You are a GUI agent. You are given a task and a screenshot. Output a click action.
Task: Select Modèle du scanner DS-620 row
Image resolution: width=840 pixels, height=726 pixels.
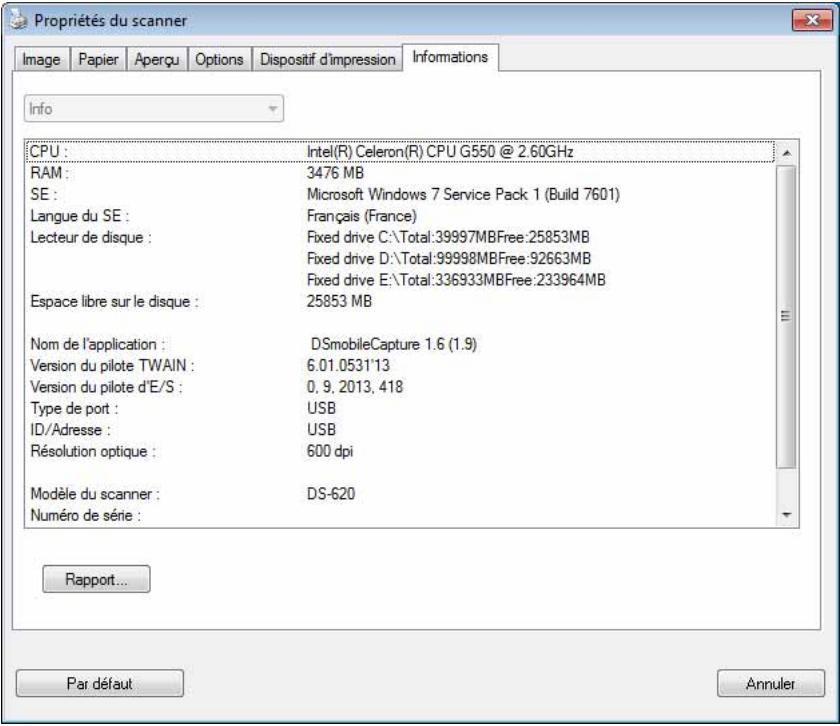tap(400, 495)
